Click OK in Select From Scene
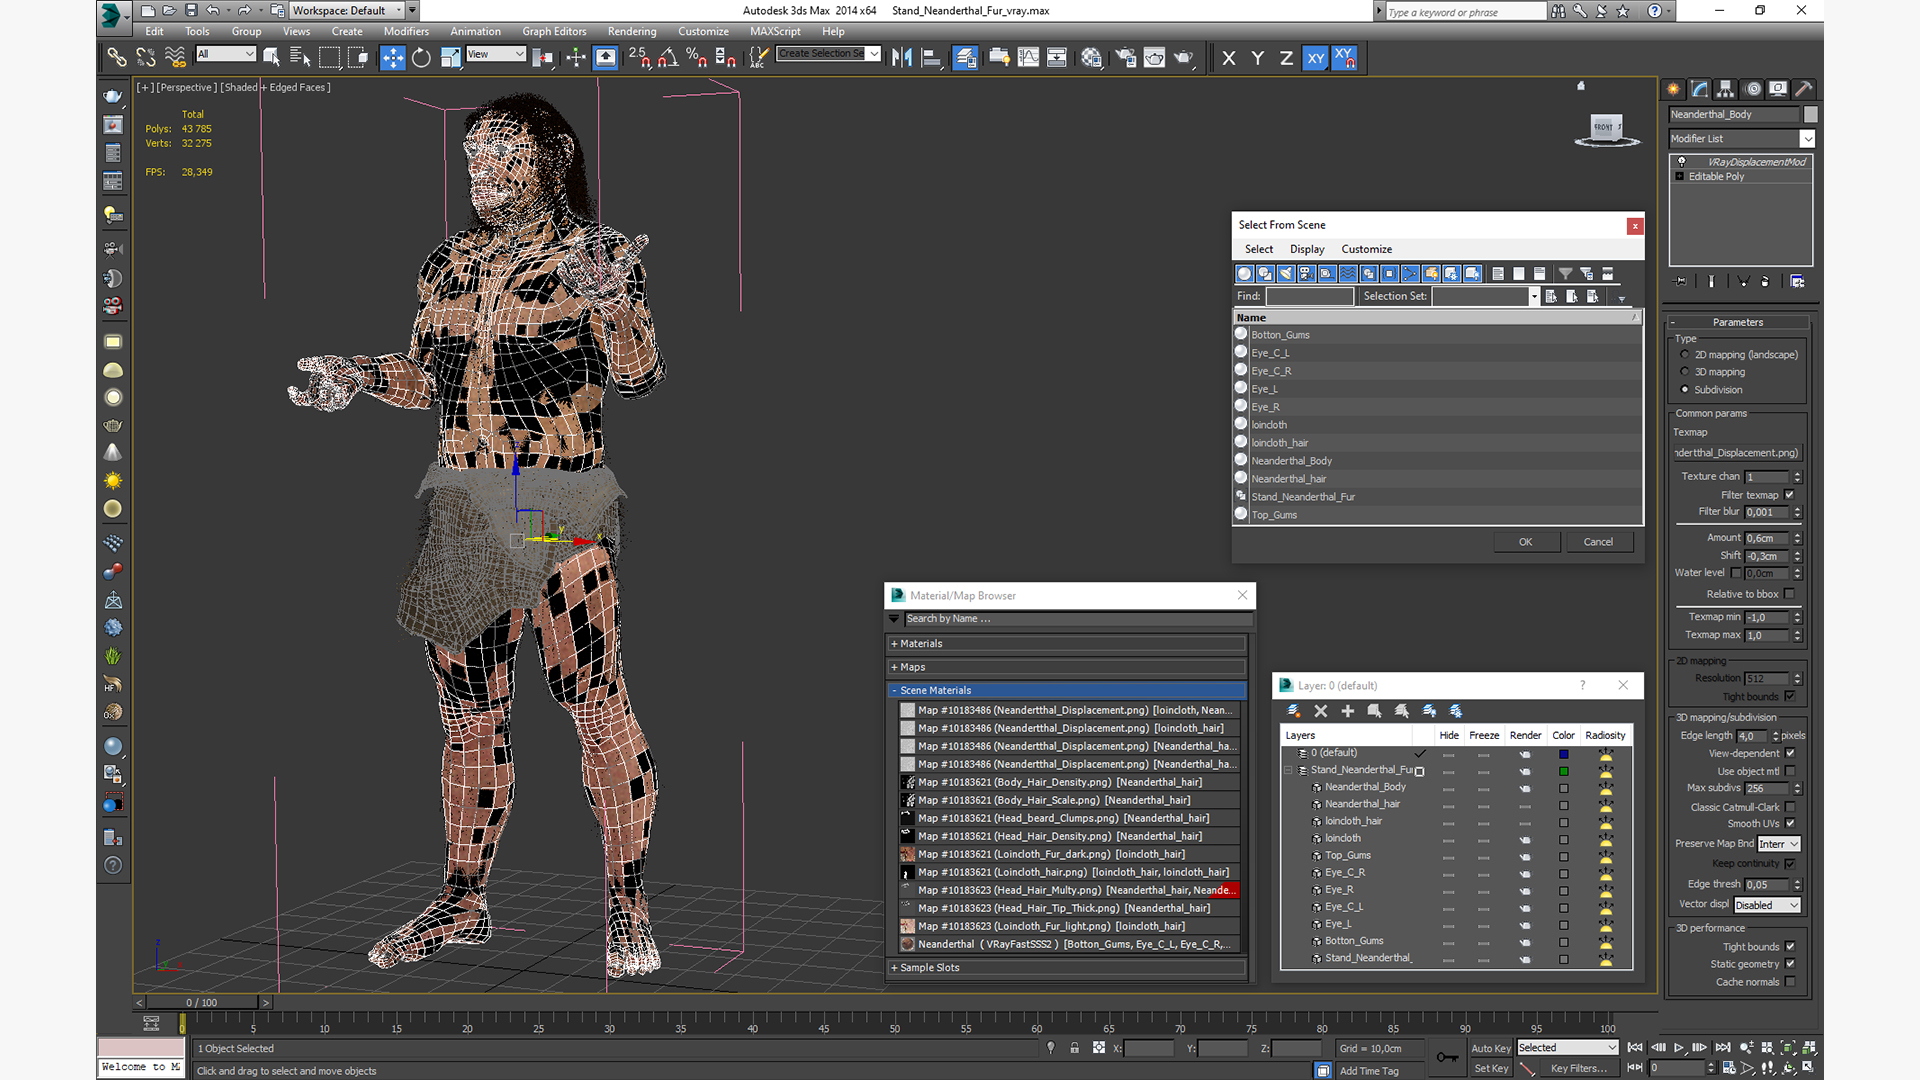The width and height of the screenshot is (1920, 1080). (x=1526, y=542)
